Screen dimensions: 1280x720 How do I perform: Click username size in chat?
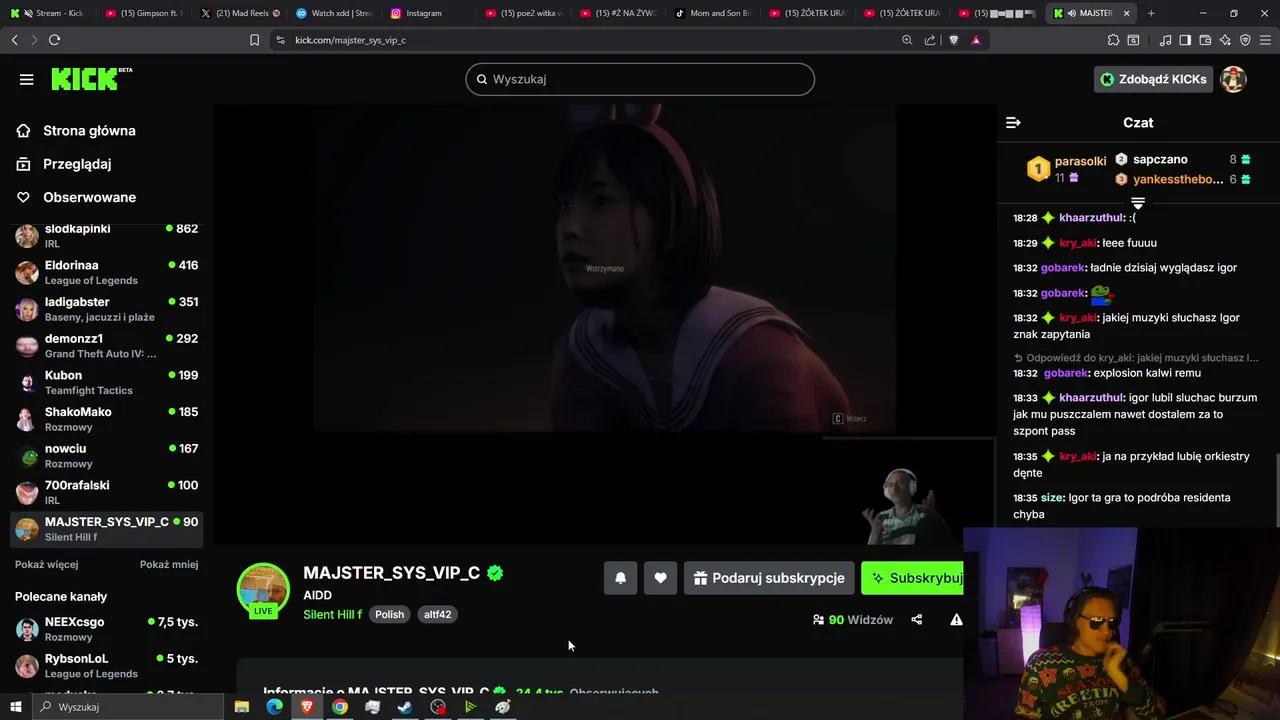tap(1052, 497)
